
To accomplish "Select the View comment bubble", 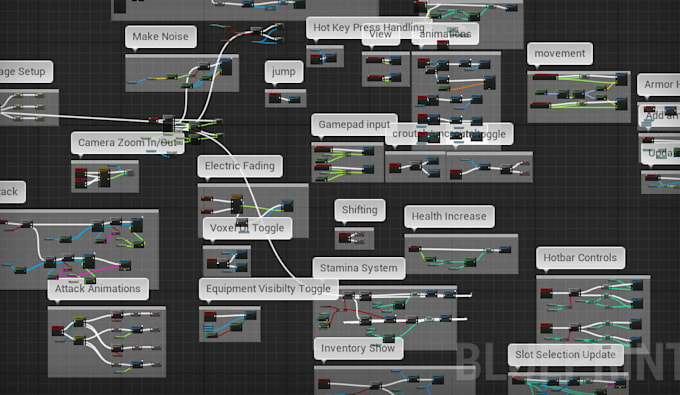I will point(380,34).
